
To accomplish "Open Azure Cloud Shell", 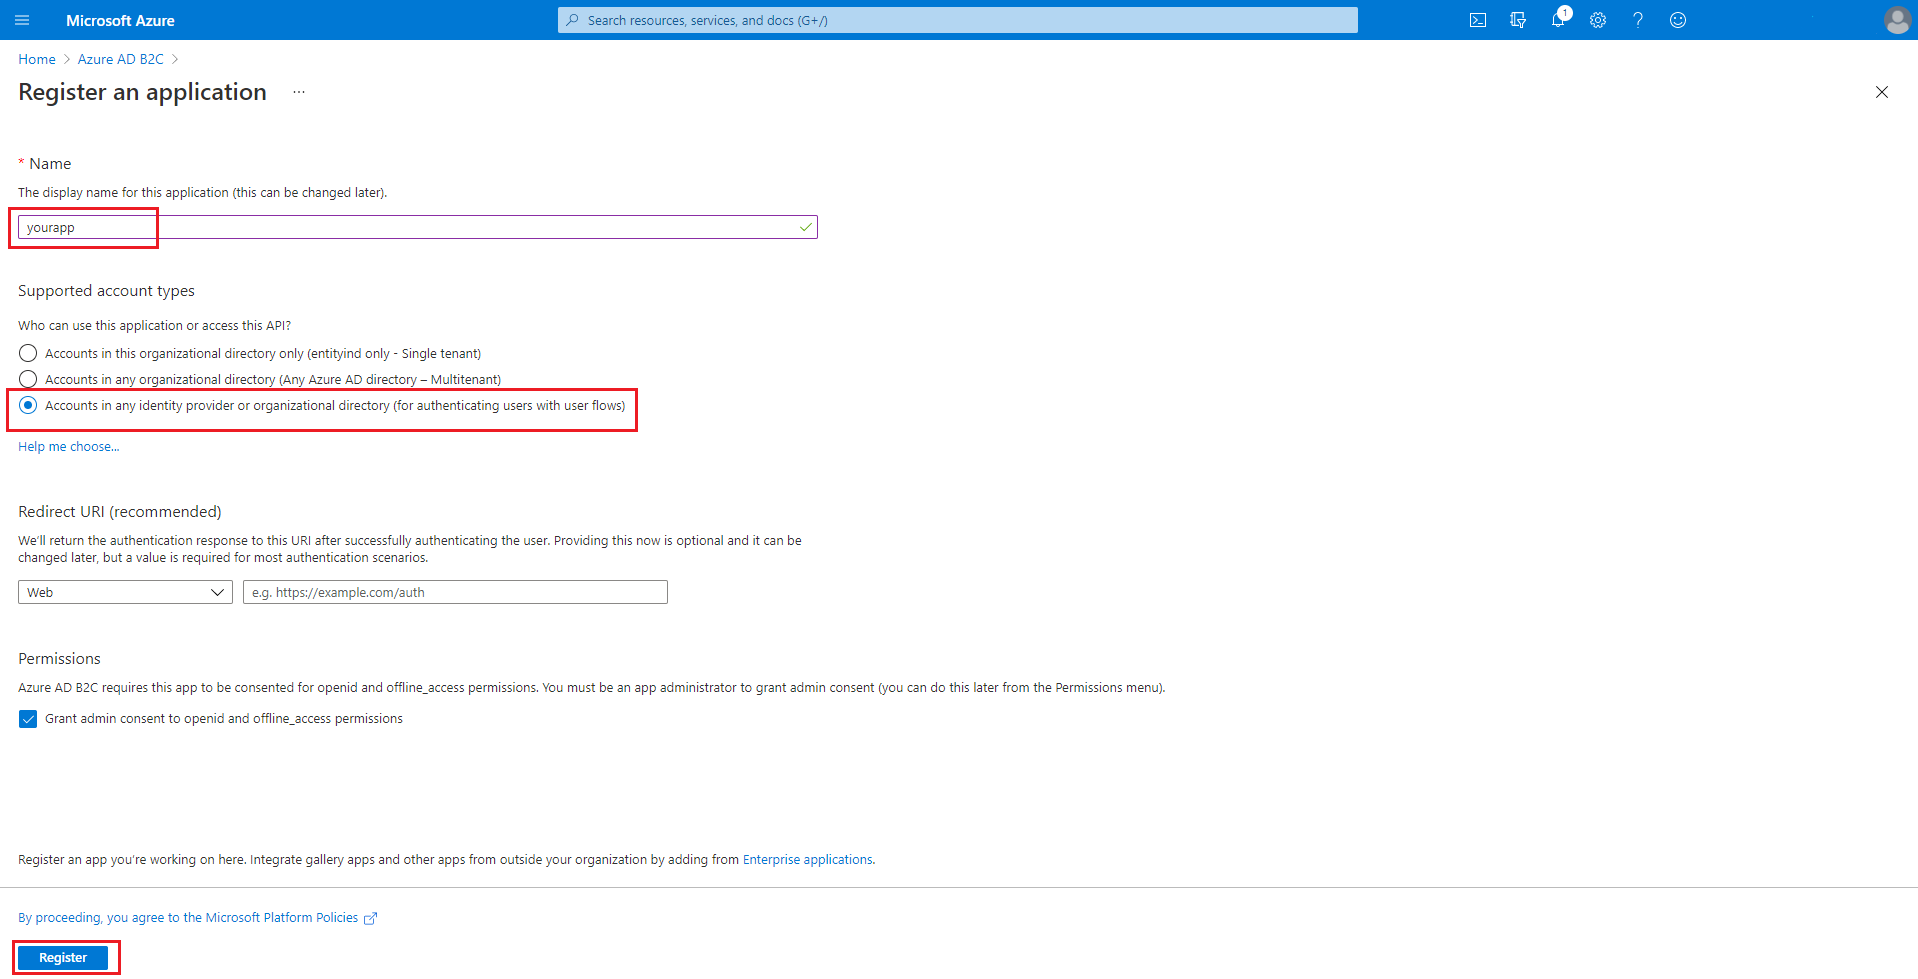I will (1477, 20).
